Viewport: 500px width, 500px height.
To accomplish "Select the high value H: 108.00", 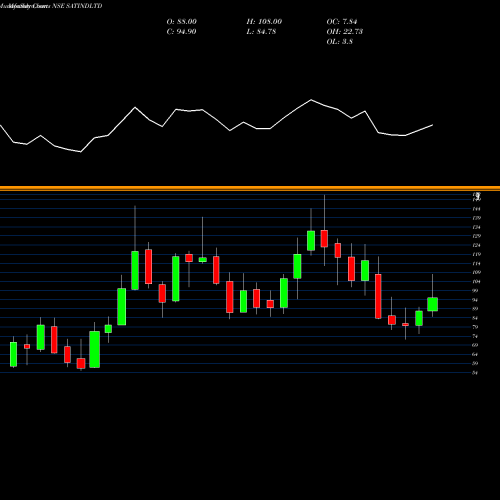I will click(264, 22).
